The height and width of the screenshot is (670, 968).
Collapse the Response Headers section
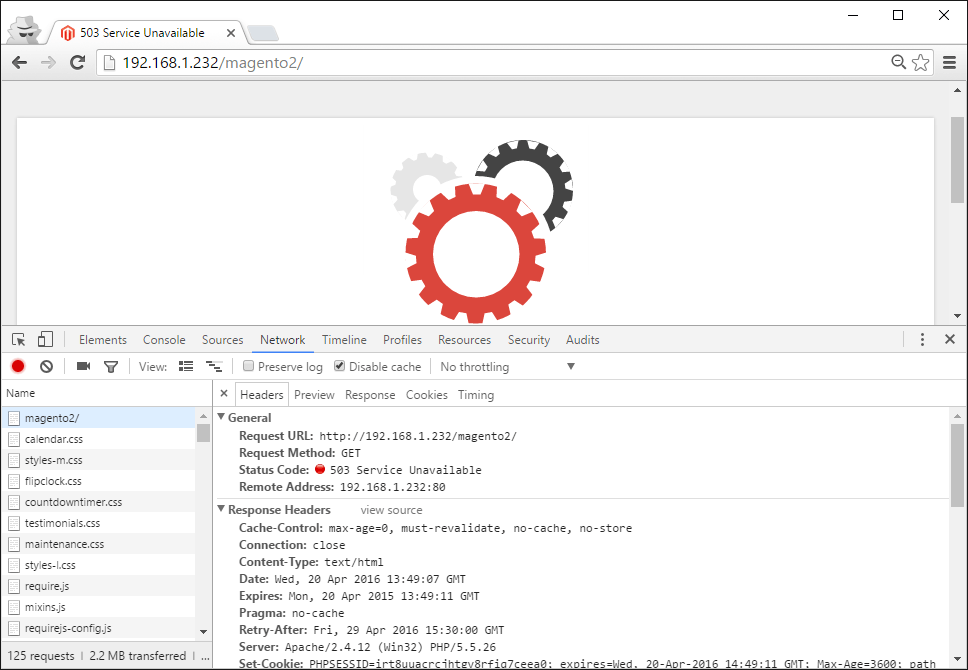pyautogui.click(x=221, y=509)
